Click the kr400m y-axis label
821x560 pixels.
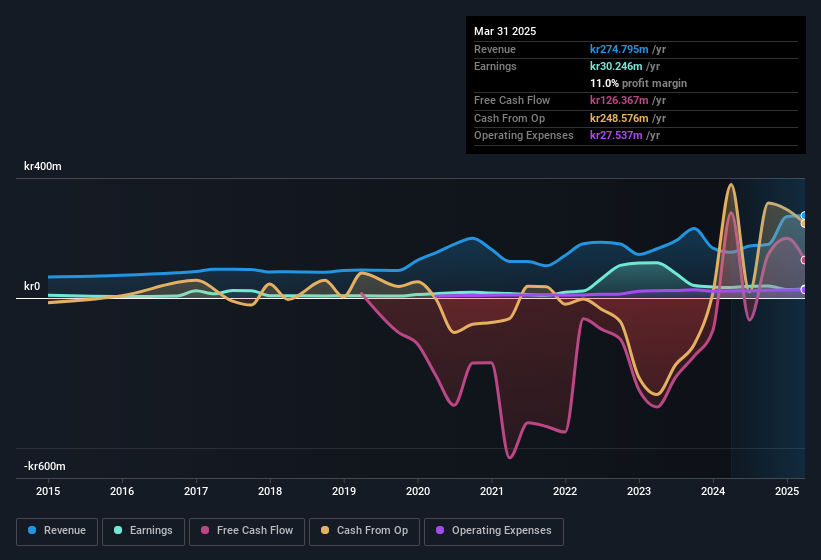43,166
